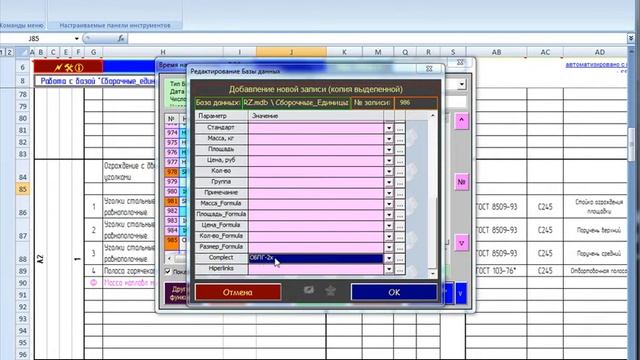
Task: Click the lightning icon in red header cell
Action: click(58, 67)
